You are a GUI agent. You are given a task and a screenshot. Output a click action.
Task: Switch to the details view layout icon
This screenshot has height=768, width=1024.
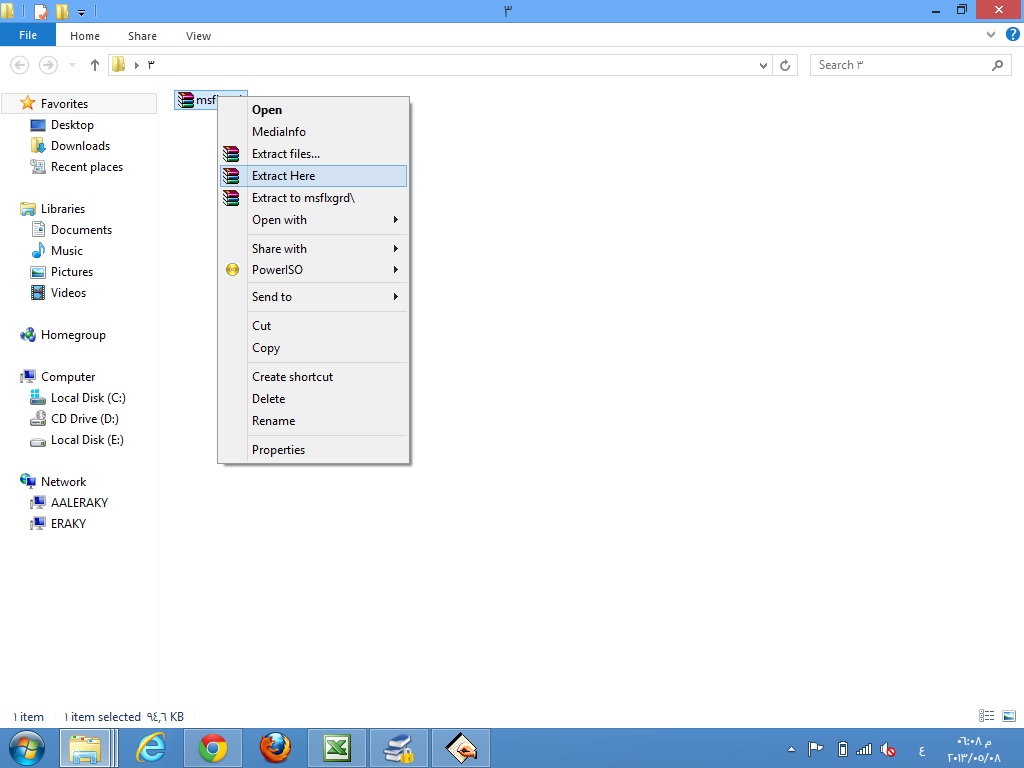pos(986,716)
